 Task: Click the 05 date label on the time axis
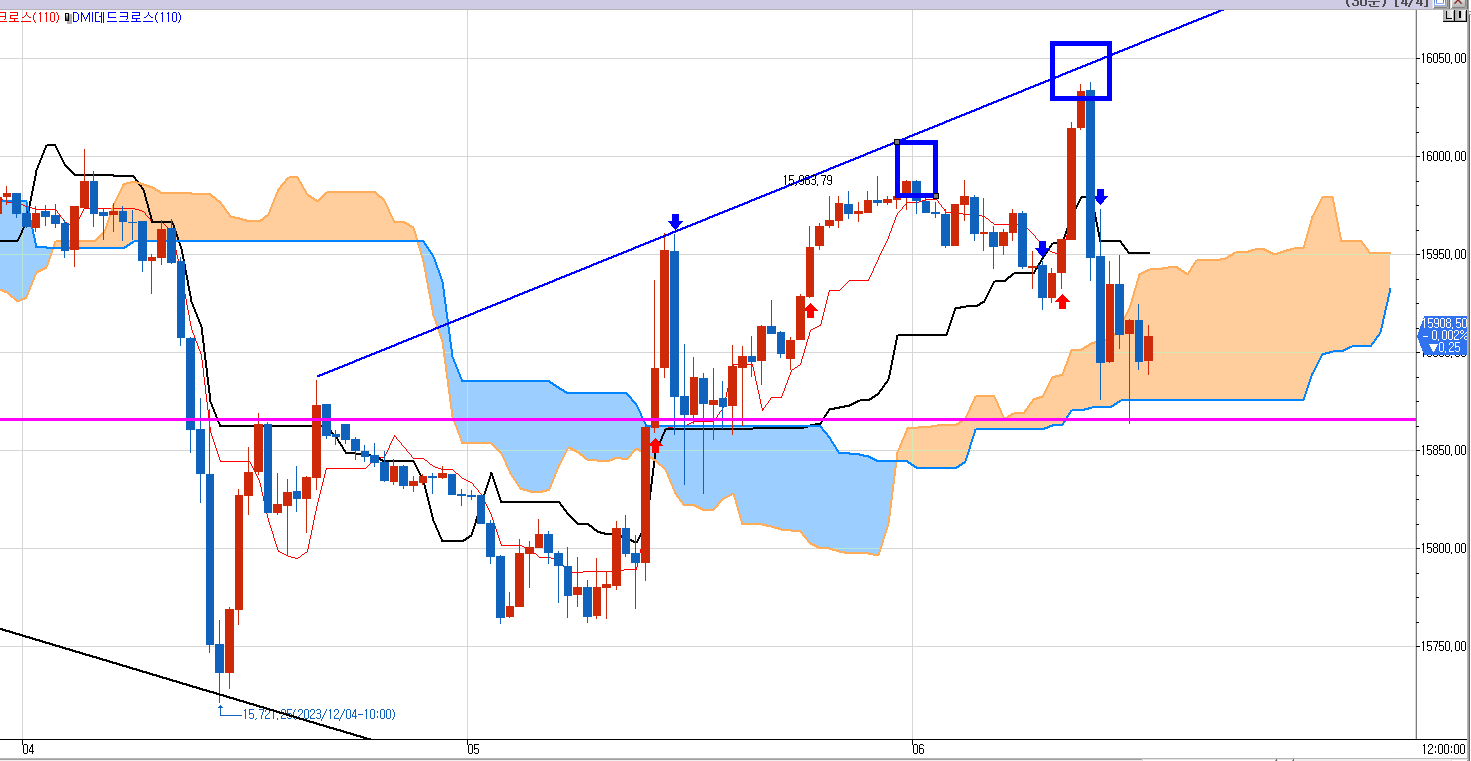coord(473,749)
